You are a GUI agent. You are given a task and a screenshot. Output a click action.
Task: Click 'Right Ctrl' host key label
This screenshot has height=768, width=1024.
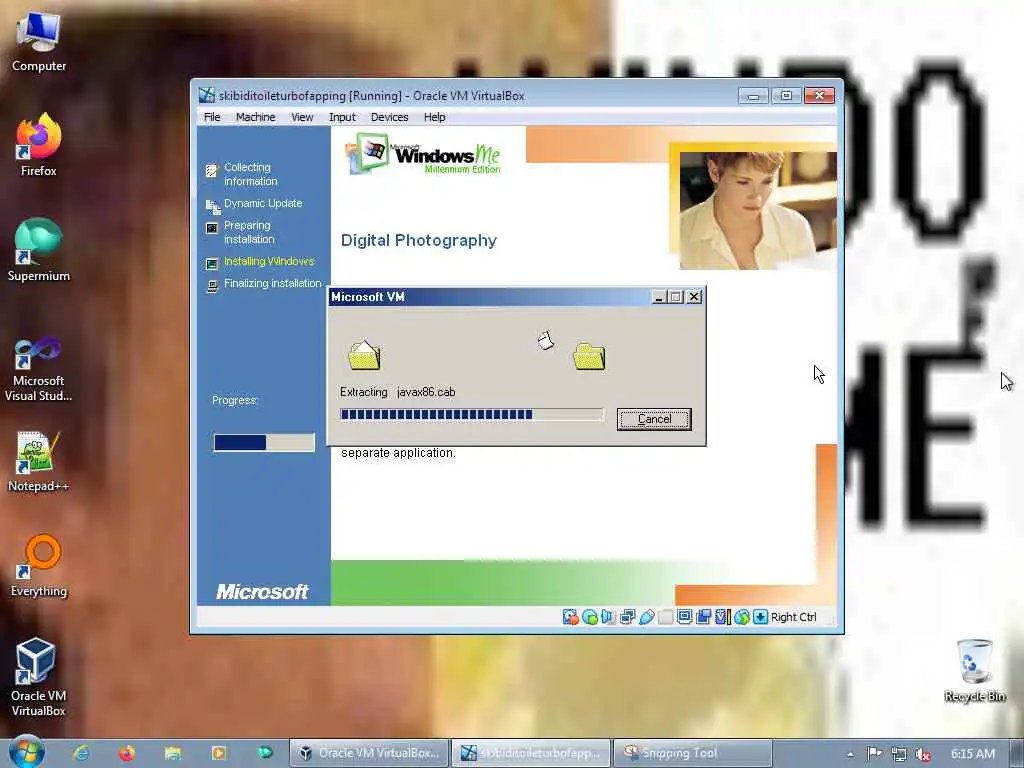coord(793,617)
